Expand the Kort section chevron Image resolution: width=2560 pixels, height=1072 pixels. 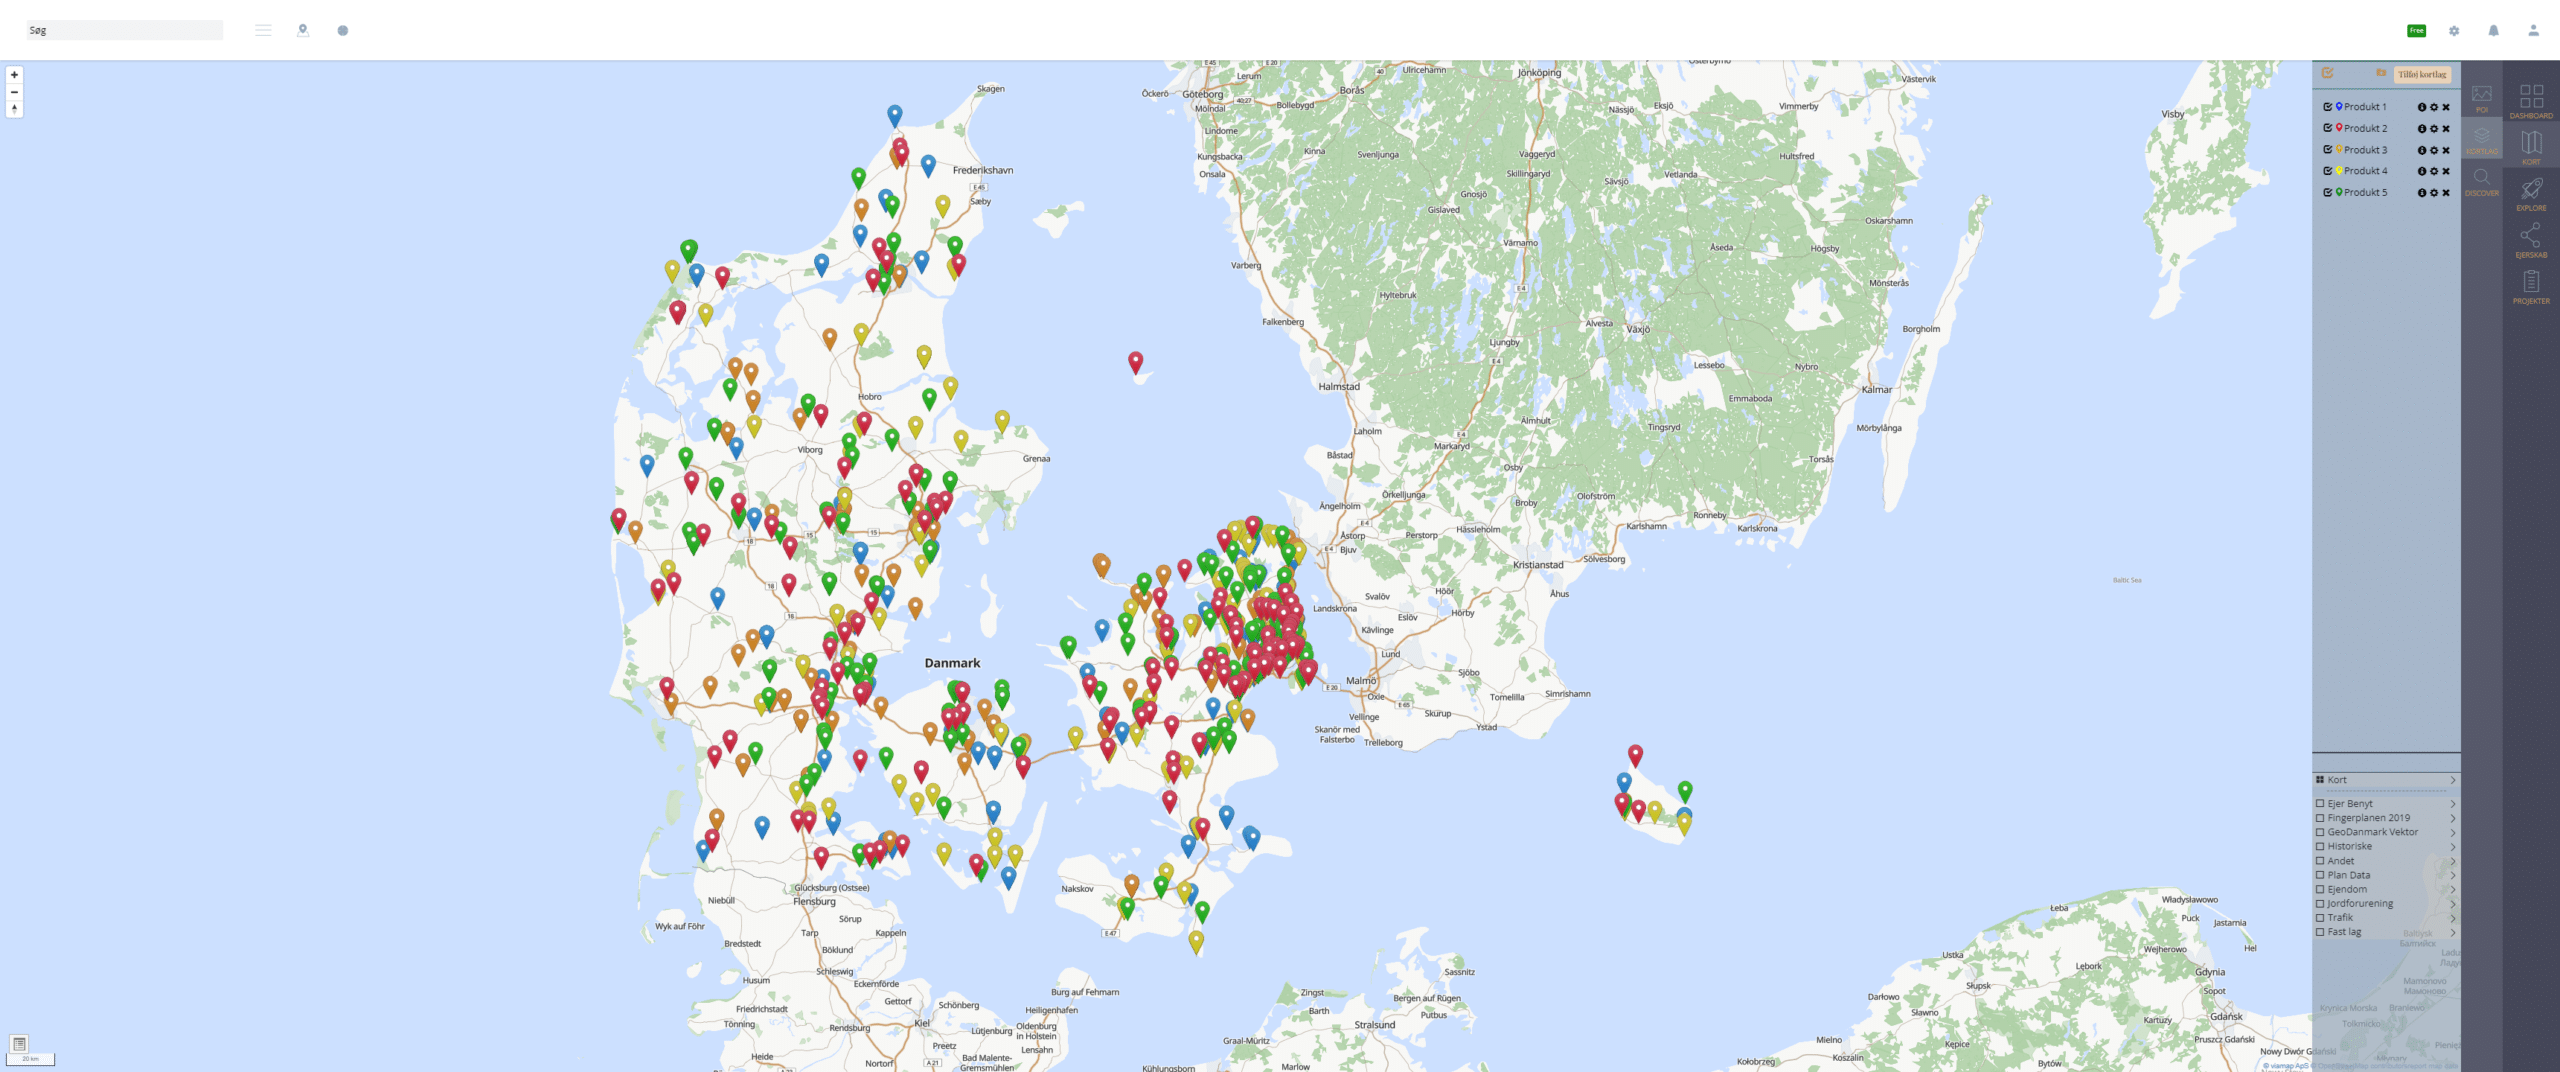click(x=2453, y=780)
